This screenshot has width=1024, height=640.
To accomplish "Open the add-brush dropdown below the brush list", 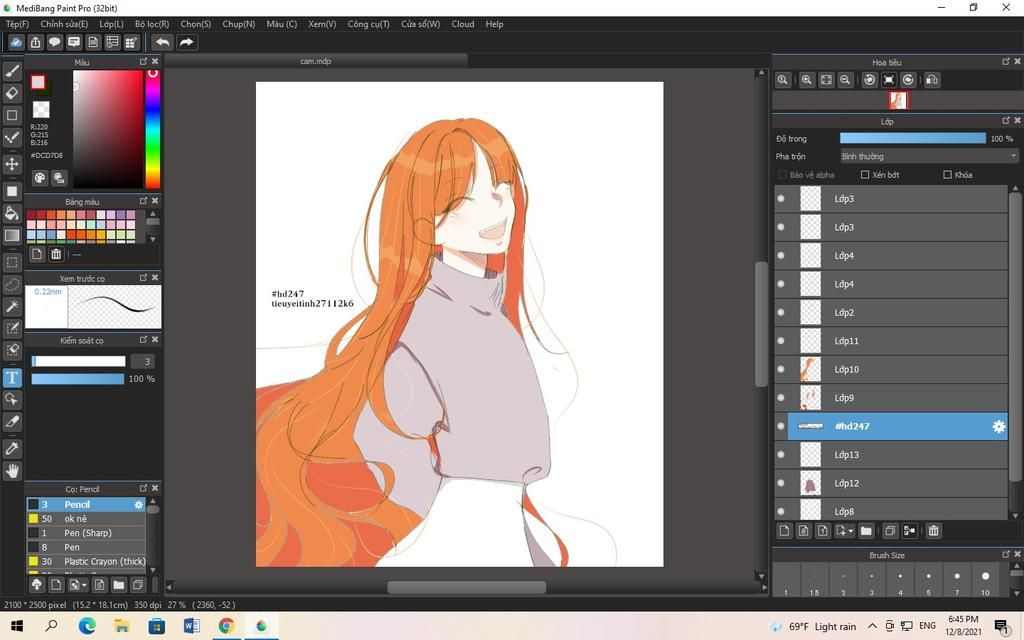I will (78, 584).
